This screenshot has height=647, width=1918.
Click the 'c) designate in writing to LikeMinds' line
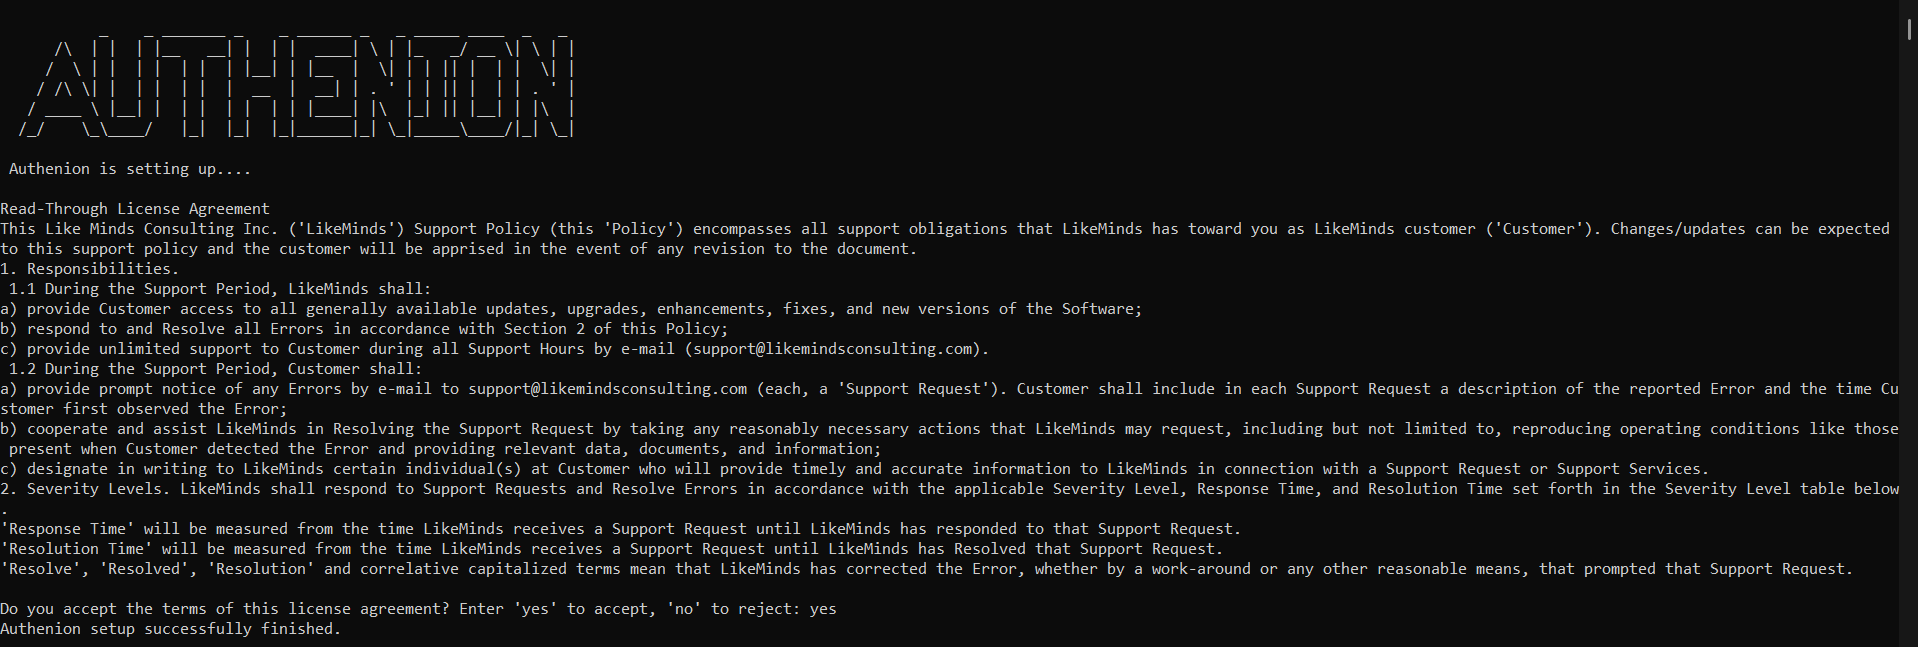pos(854,469)
